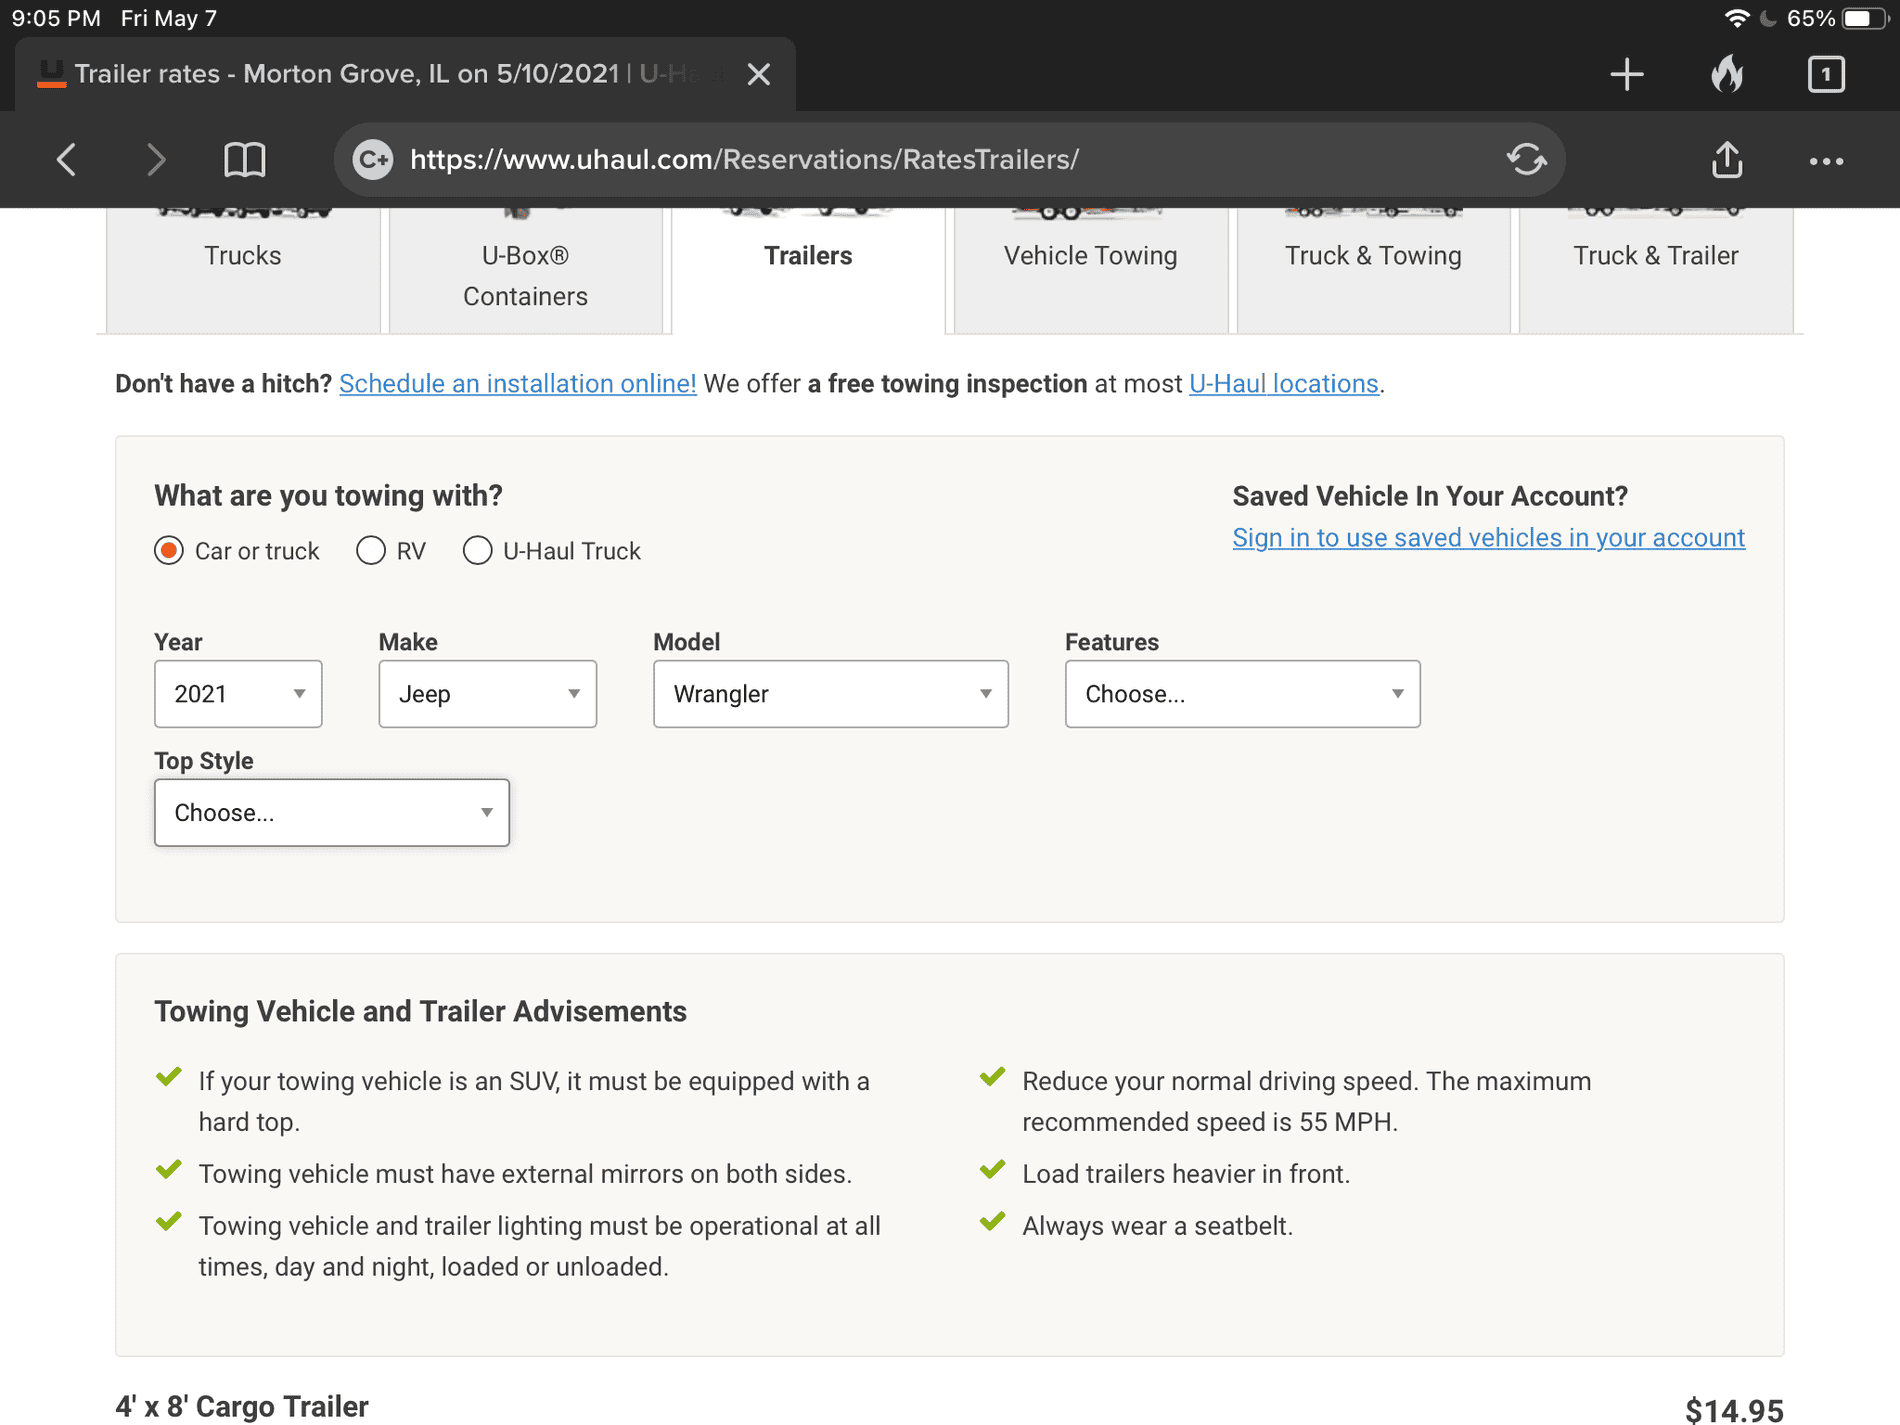Go forward to the next page
Image resolution: width=1900 pixels, height=1425 pixels.
tap(156, 160)
